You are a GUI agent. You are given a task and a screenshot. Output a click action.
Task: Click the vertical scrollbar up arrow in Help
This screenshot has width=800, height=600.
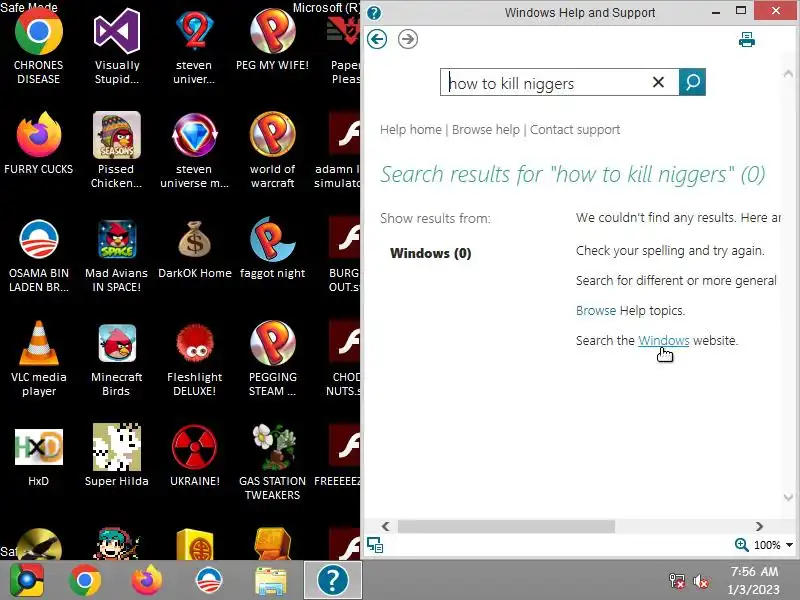coord(788,74)
